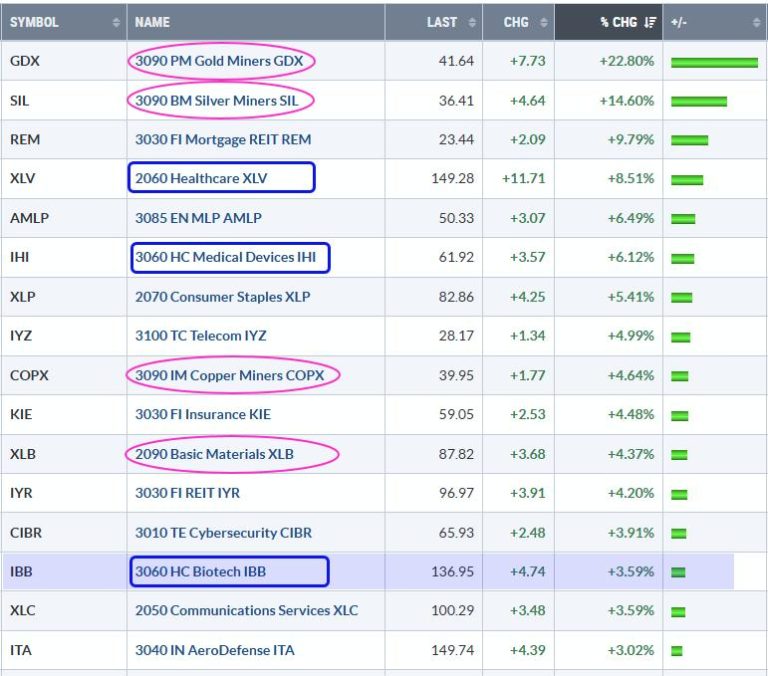Open 3100 TC Telecom IYZ link
Viewport: 768px width, 676px height.
click(x=200, y=336)
